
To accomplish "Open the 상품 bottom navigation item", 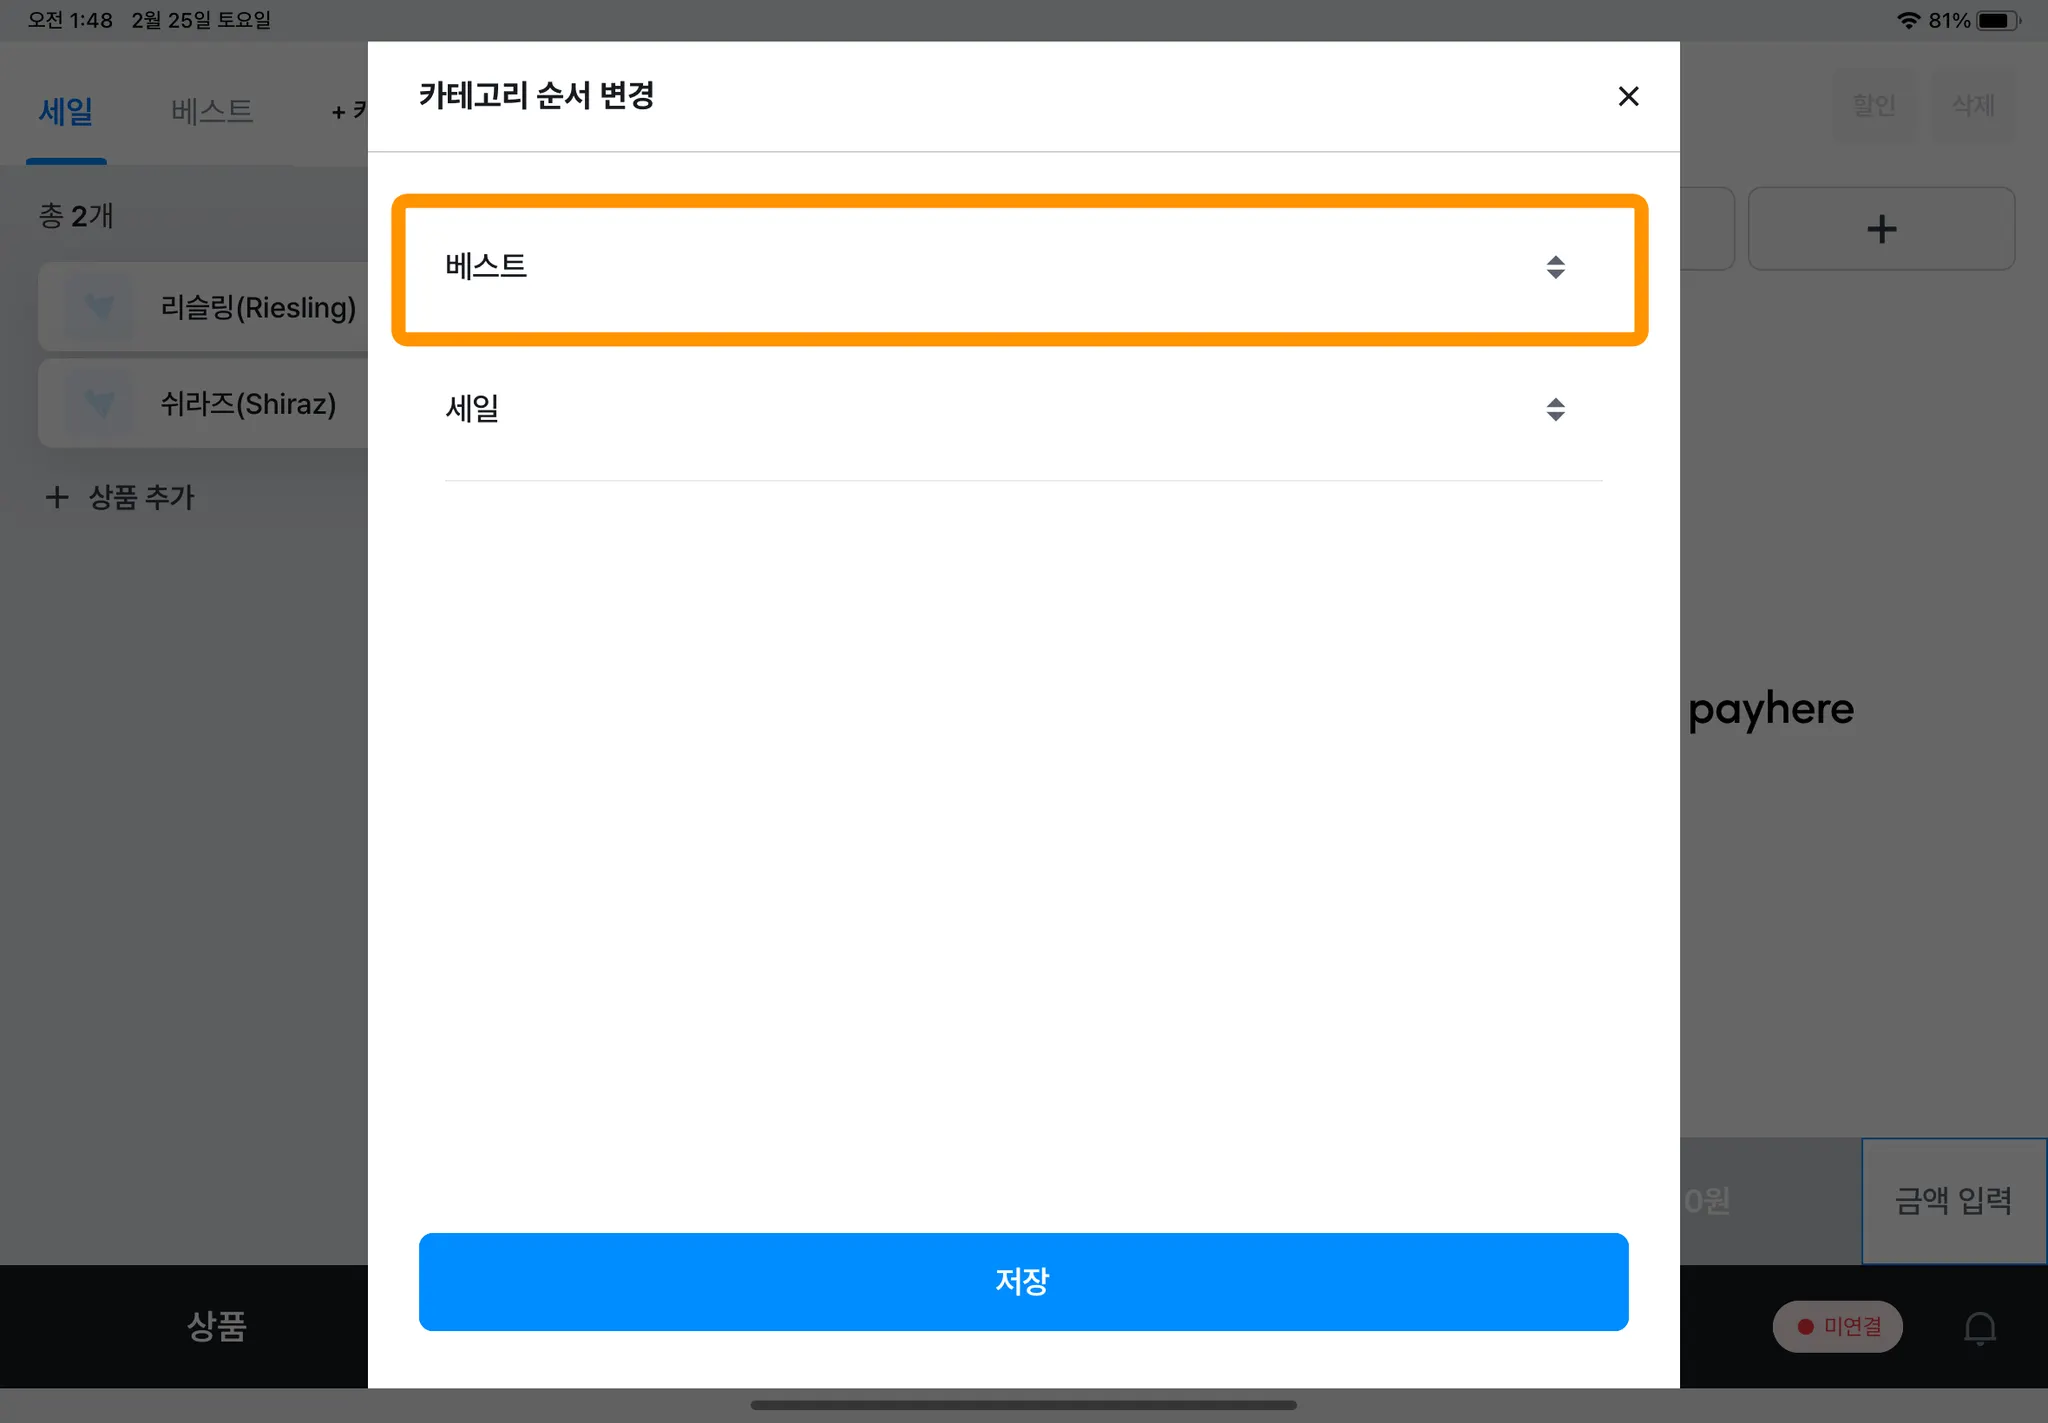I will [x=216, y=1326].
